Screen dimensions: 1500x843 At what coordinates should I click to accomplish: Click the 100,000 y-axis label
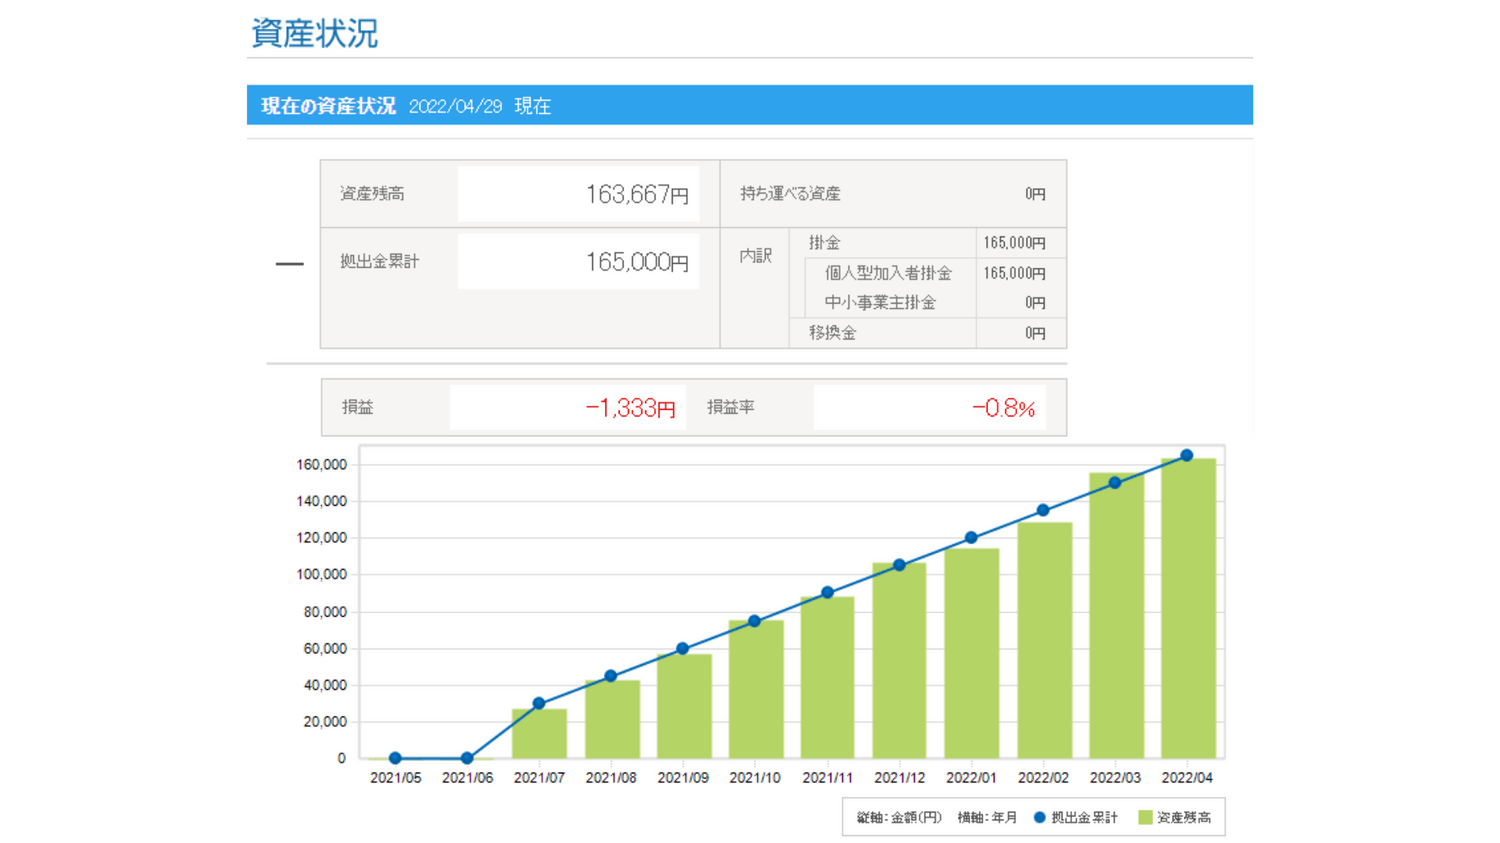coord(321,575)
